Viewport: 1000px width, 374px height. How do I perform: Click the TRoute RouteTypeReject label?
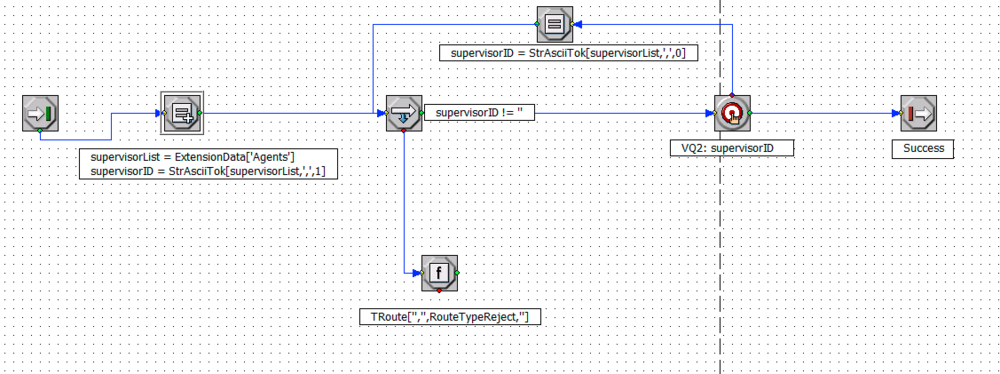[x=450, y=317]
